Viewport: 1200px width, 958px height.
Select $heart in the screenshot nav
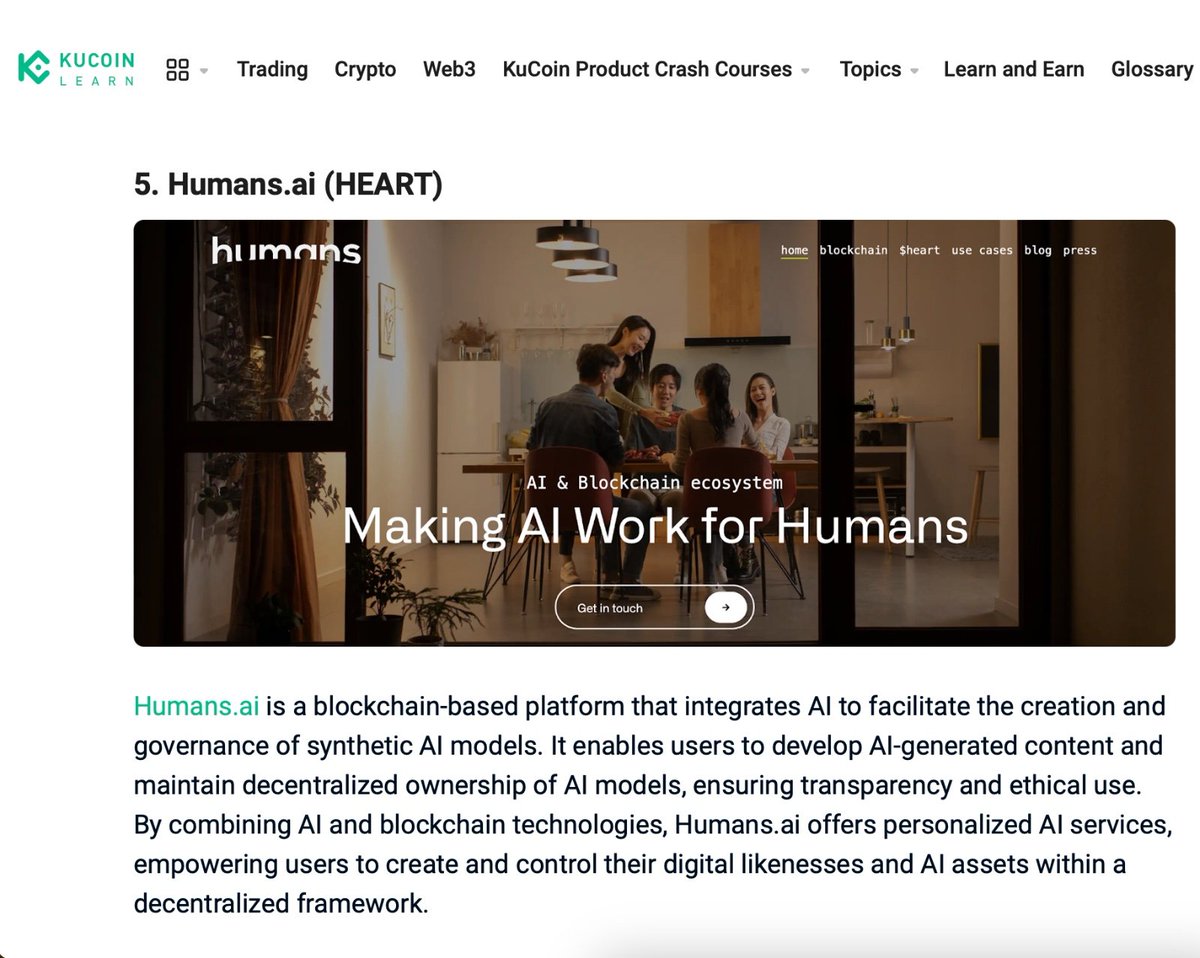point(919,250)
